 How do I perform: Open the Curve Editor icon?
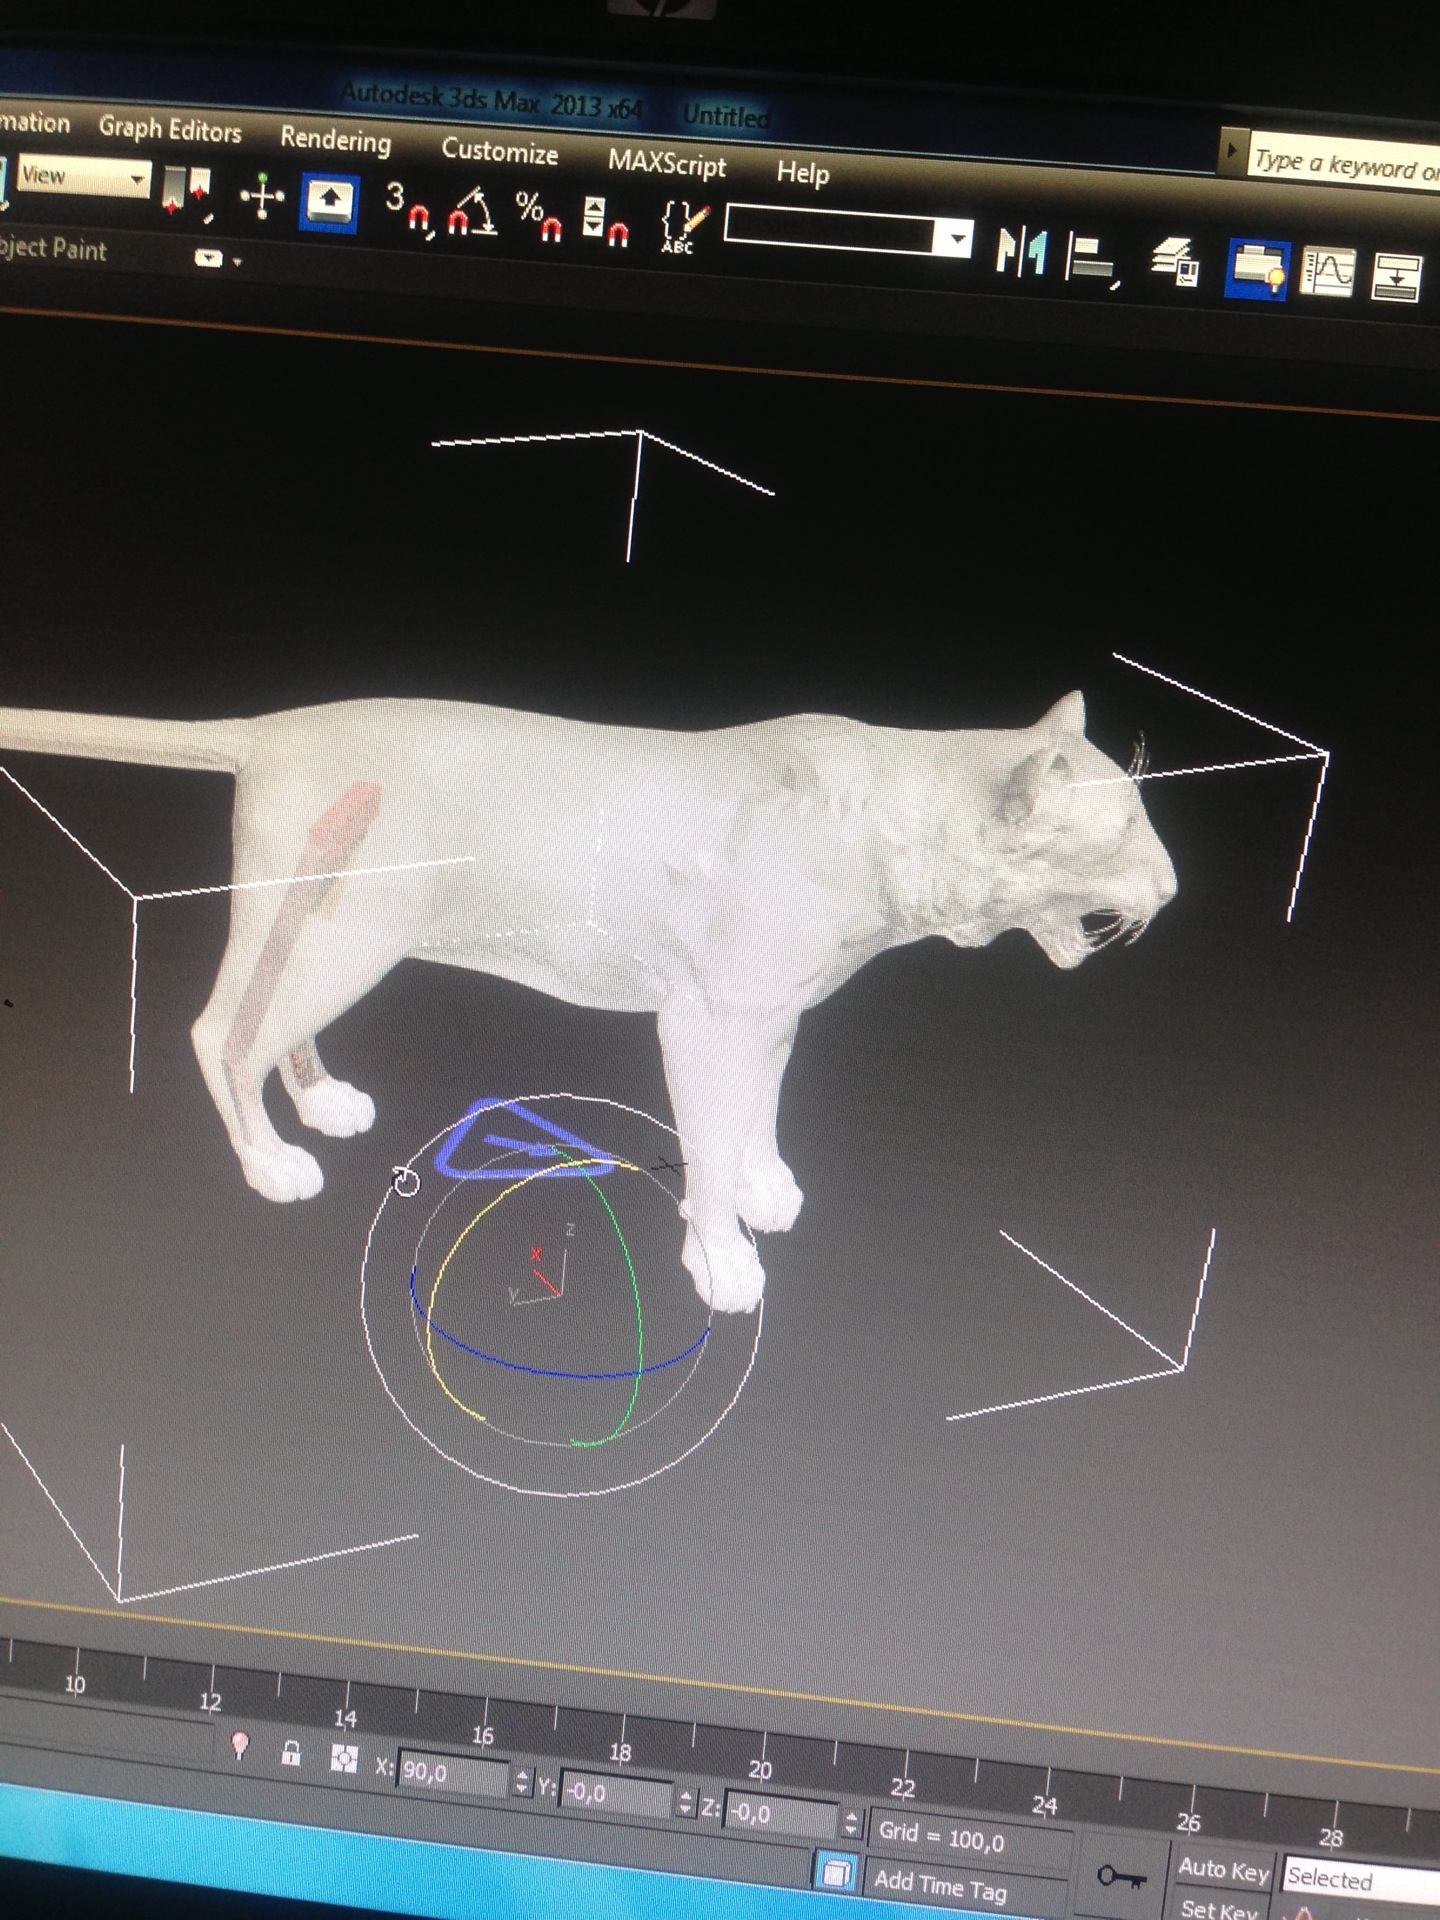(x=1327, y=272)
